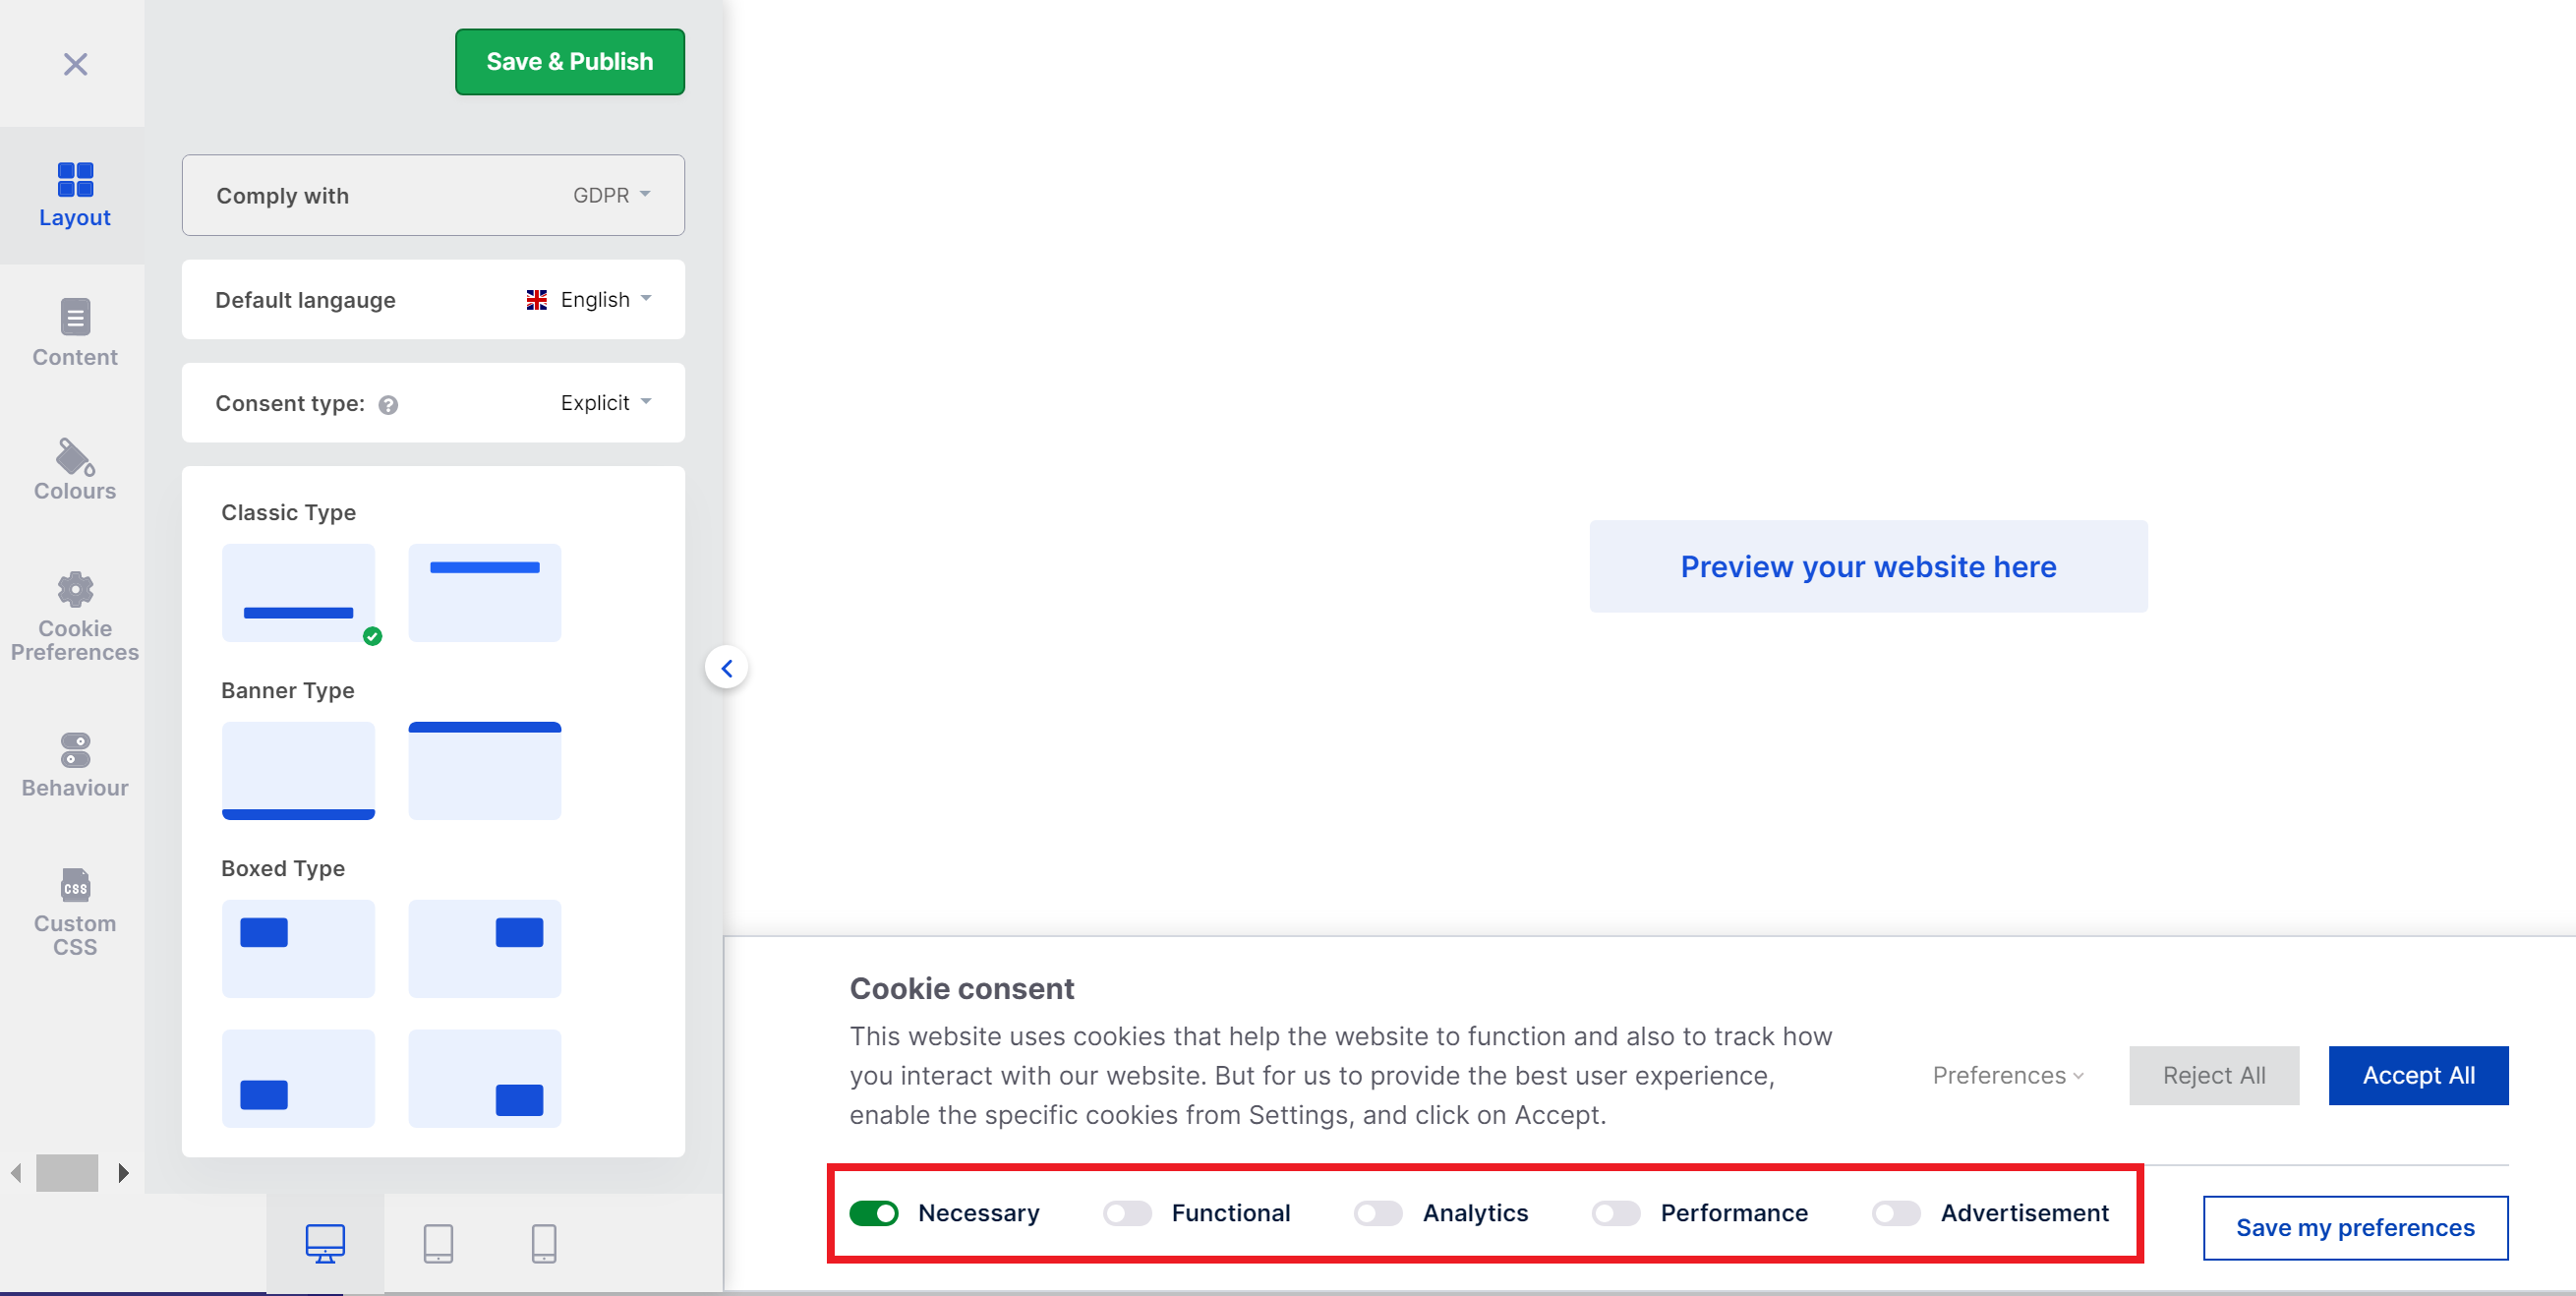Click the horizontal scrollbar thumb
The image size is (2576, 1296).
point(67,1172)
